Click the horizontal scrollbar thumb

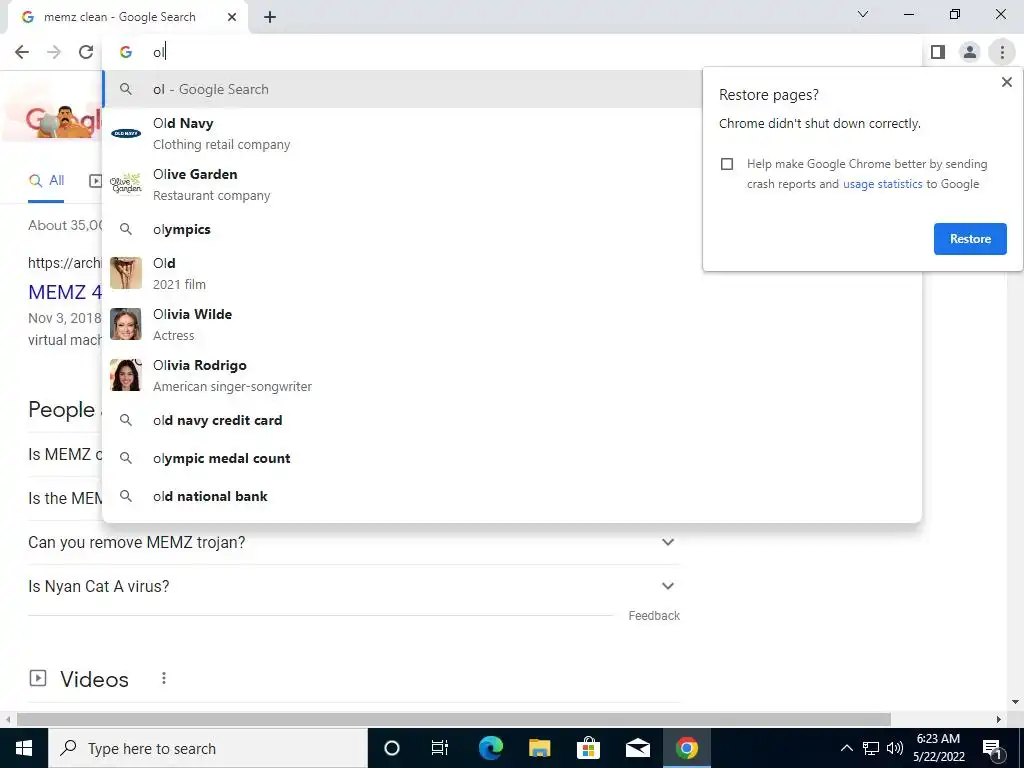[x=454, y=719]
